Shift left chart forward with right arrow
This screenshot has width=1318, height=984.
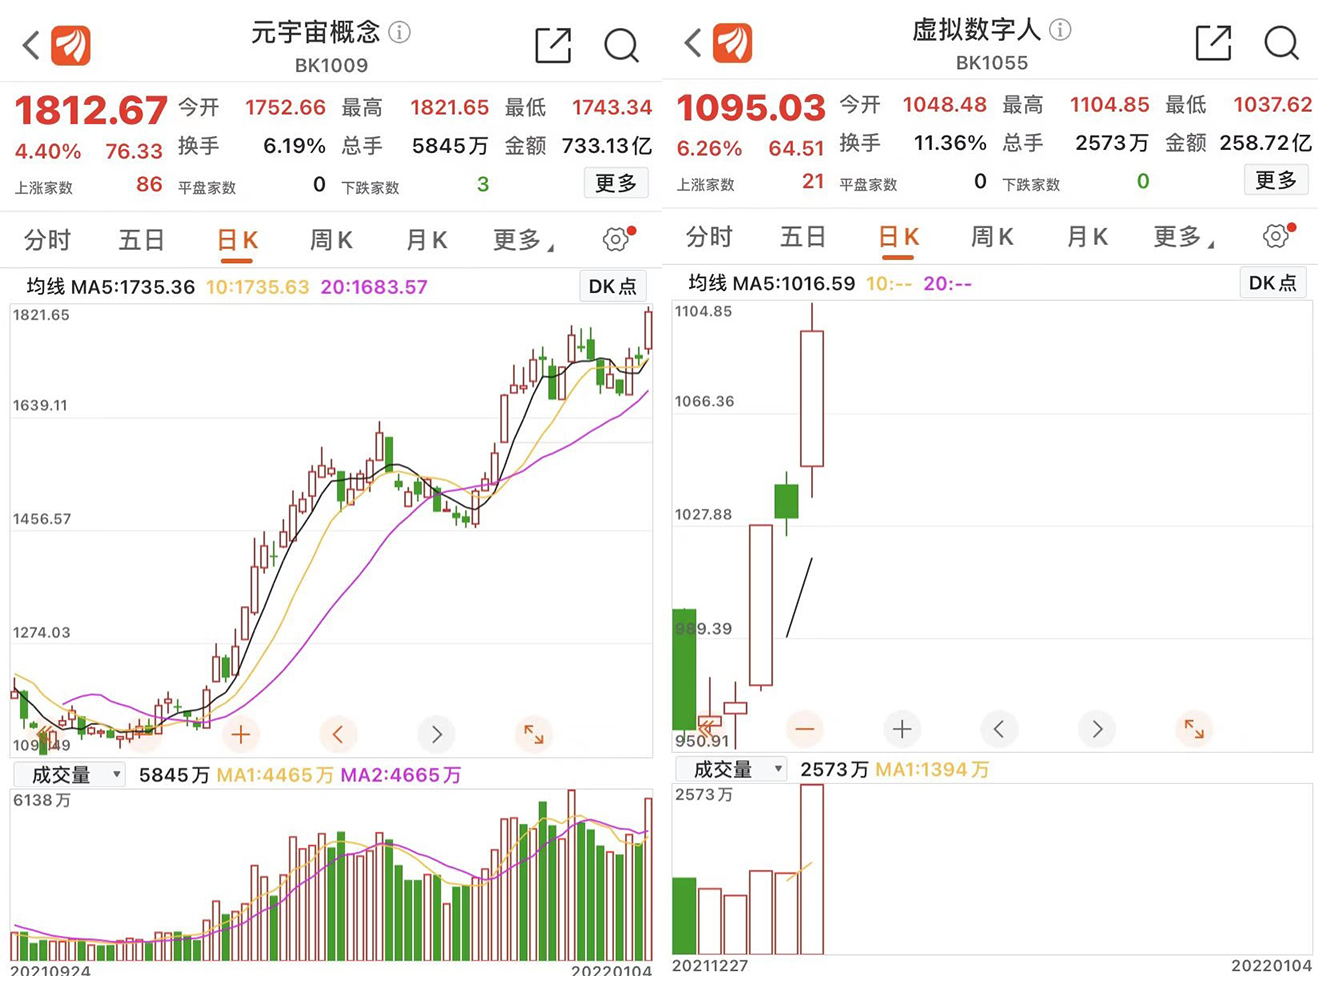click(x=436, y=735)
